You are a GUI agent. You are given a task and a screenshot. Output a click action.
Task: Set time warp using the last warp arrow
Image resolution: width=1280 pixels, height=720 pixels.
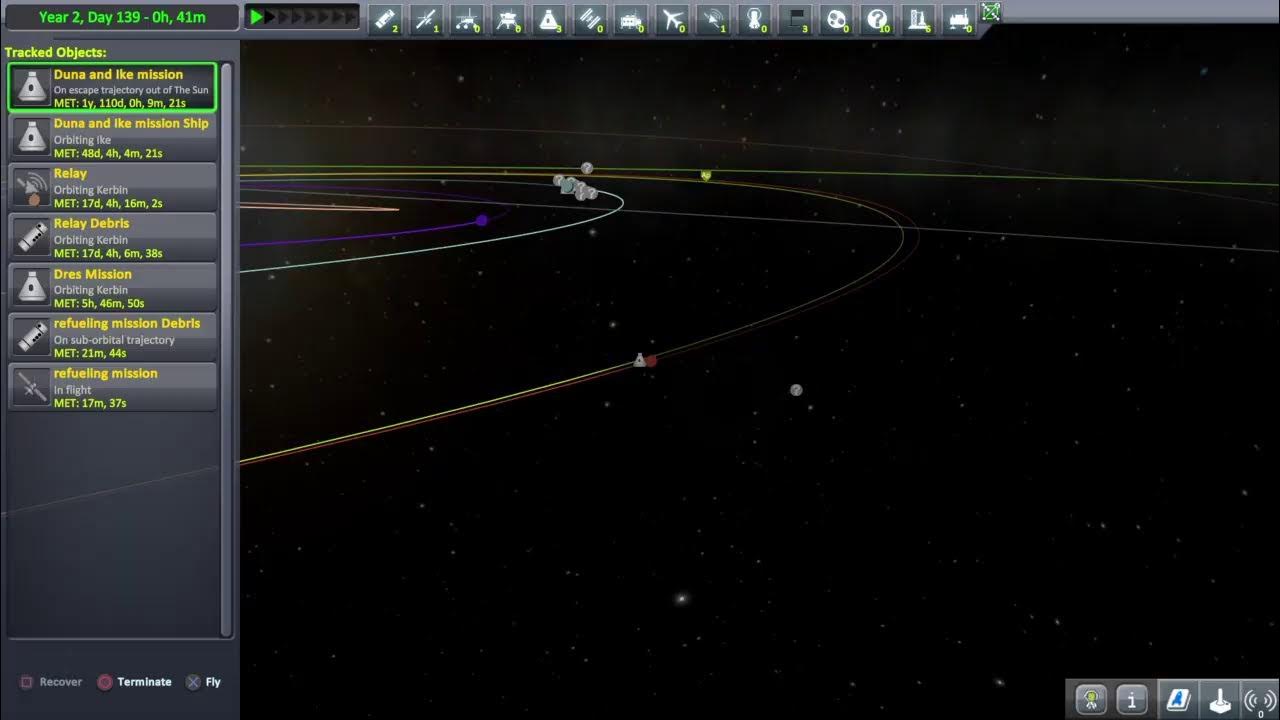(350, 17)
